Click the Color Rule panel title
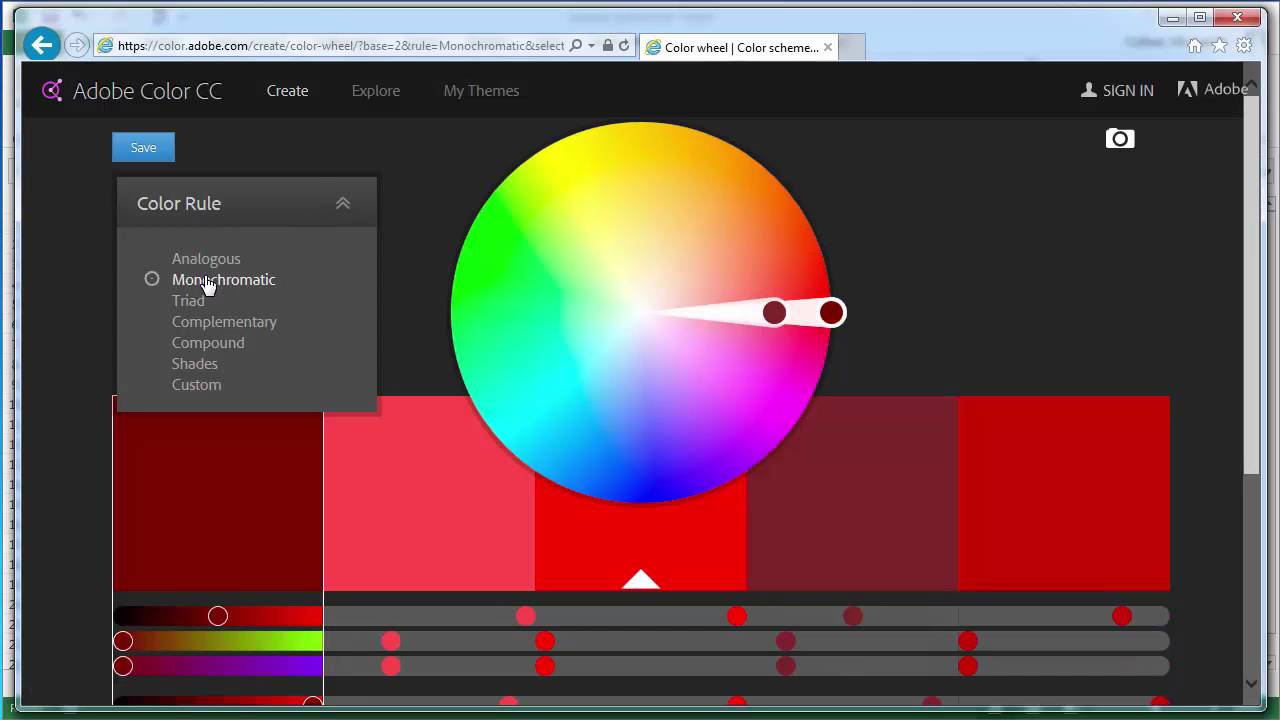 pos(179,203)
